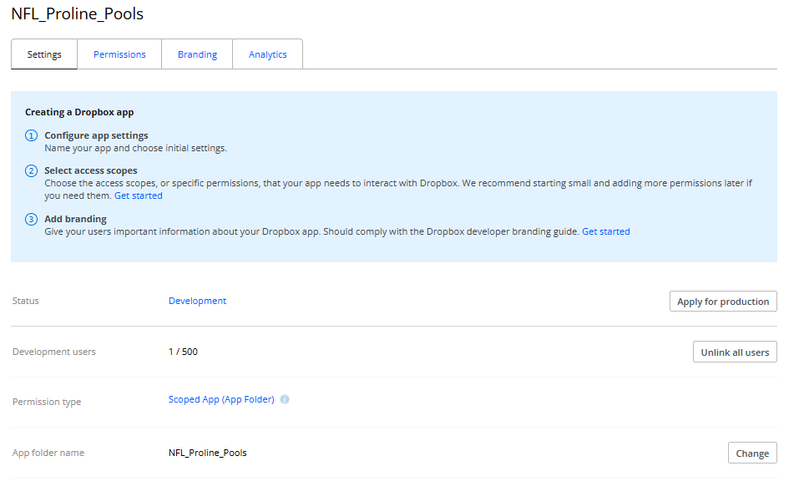The height and width of the screenshot is (482, 799).
Task: Click the step 3 circle icon
Action: click(x=32, y=219)
